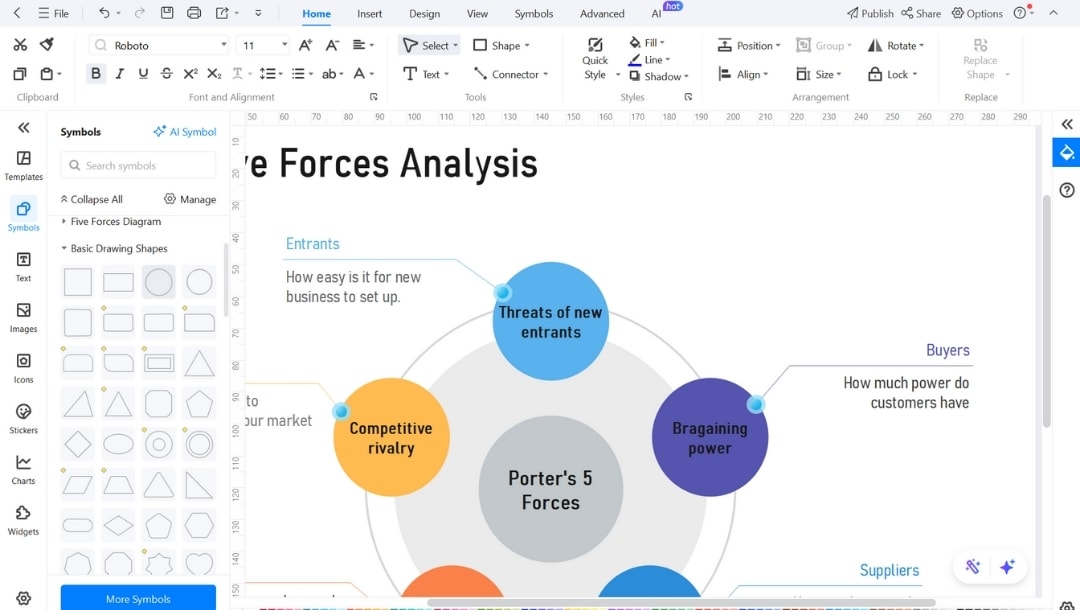1080x610 pixels.
Task: Switch to the View tab
Action: tap(477, 13)
